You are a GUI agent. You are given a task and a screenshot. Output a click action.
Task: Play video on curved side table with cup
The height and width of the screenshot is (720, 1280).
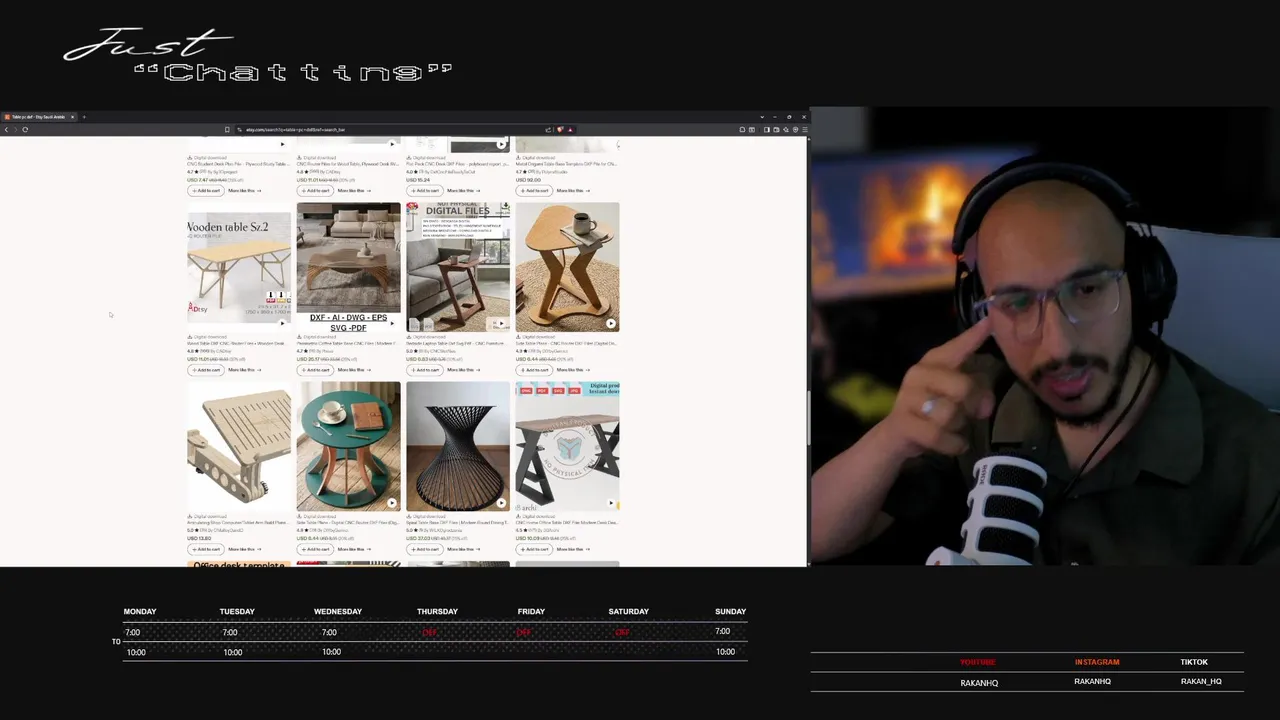611,323
